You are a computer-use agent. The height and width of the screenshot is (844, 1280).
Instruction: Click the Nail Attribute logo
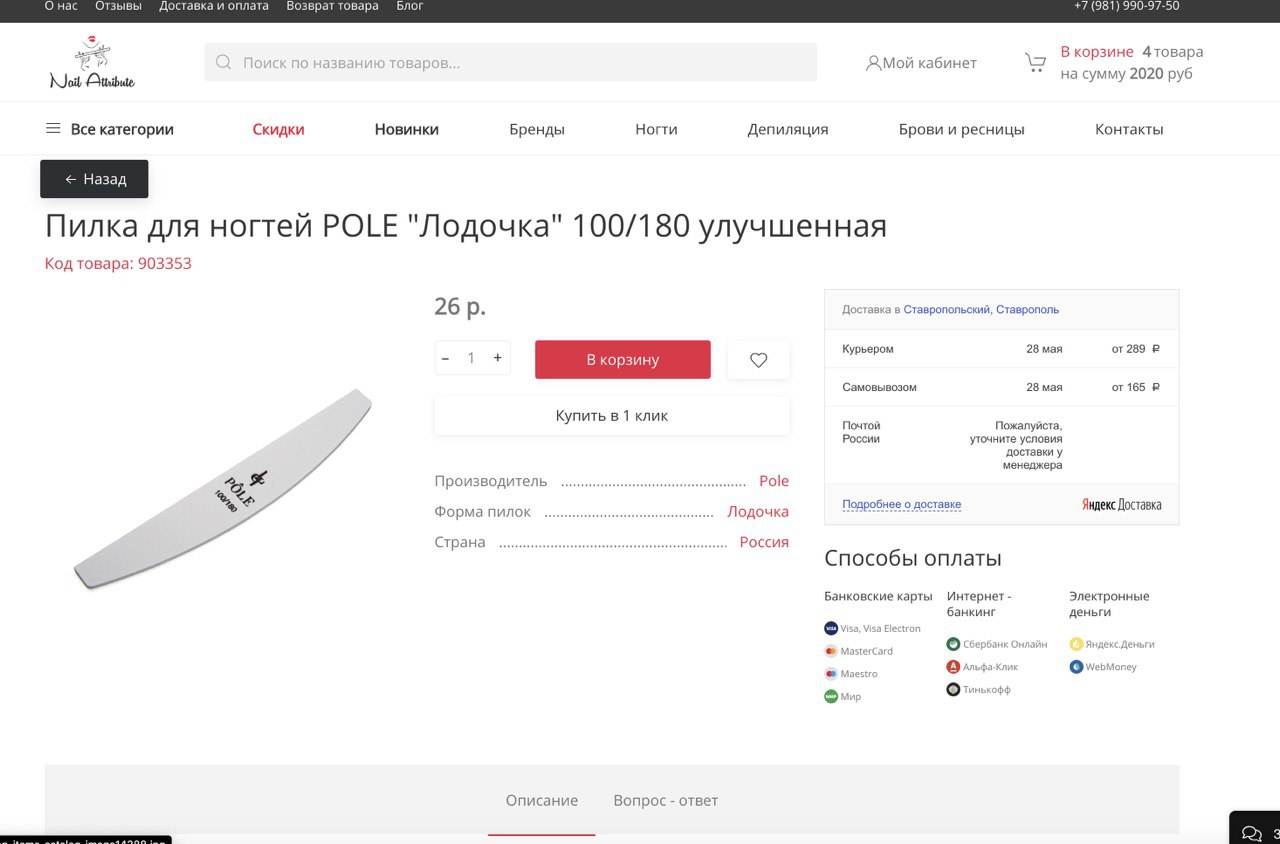92,62
